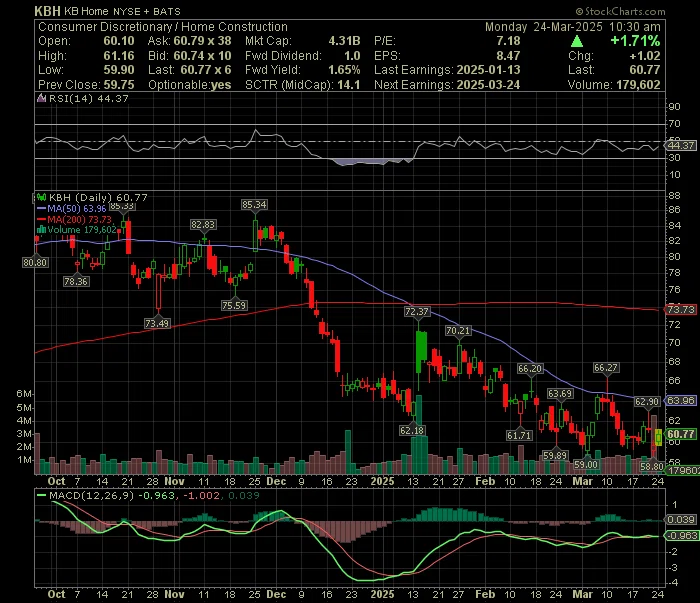Click the 85.34 price high annotation
This screenshot has width=700, height=603.
(x=254, y=205)
